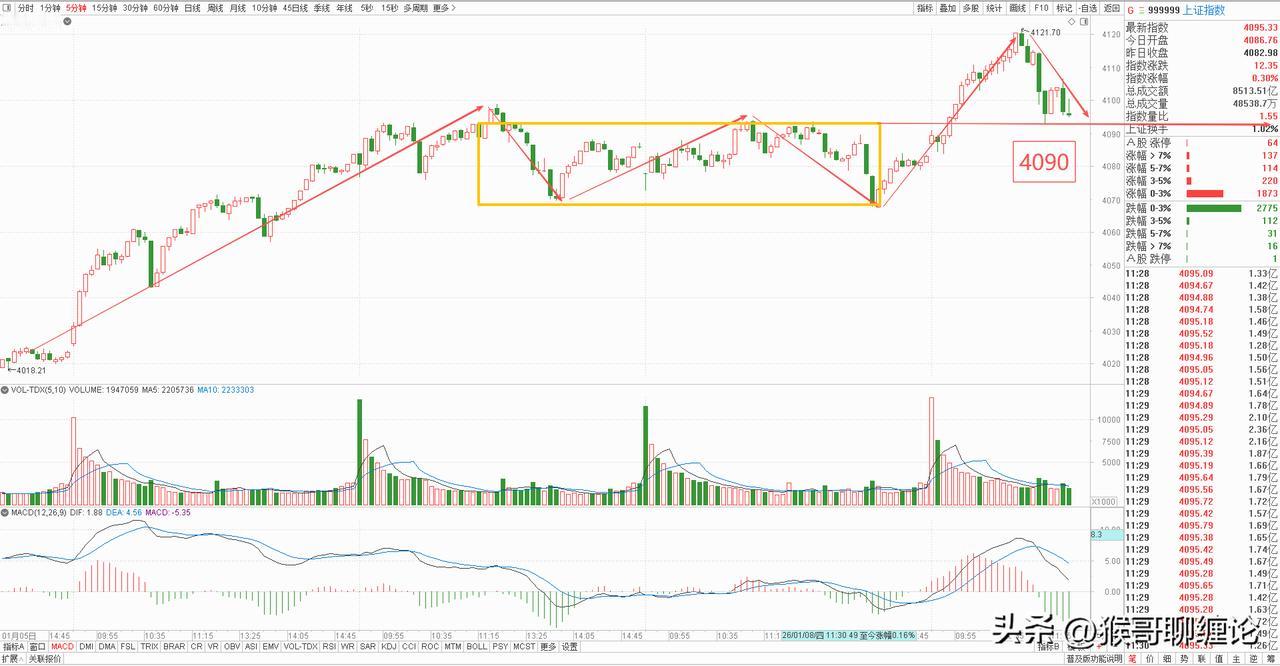
Task: Switch to 月线 monthly chart
Action: (x=238, y=8)
